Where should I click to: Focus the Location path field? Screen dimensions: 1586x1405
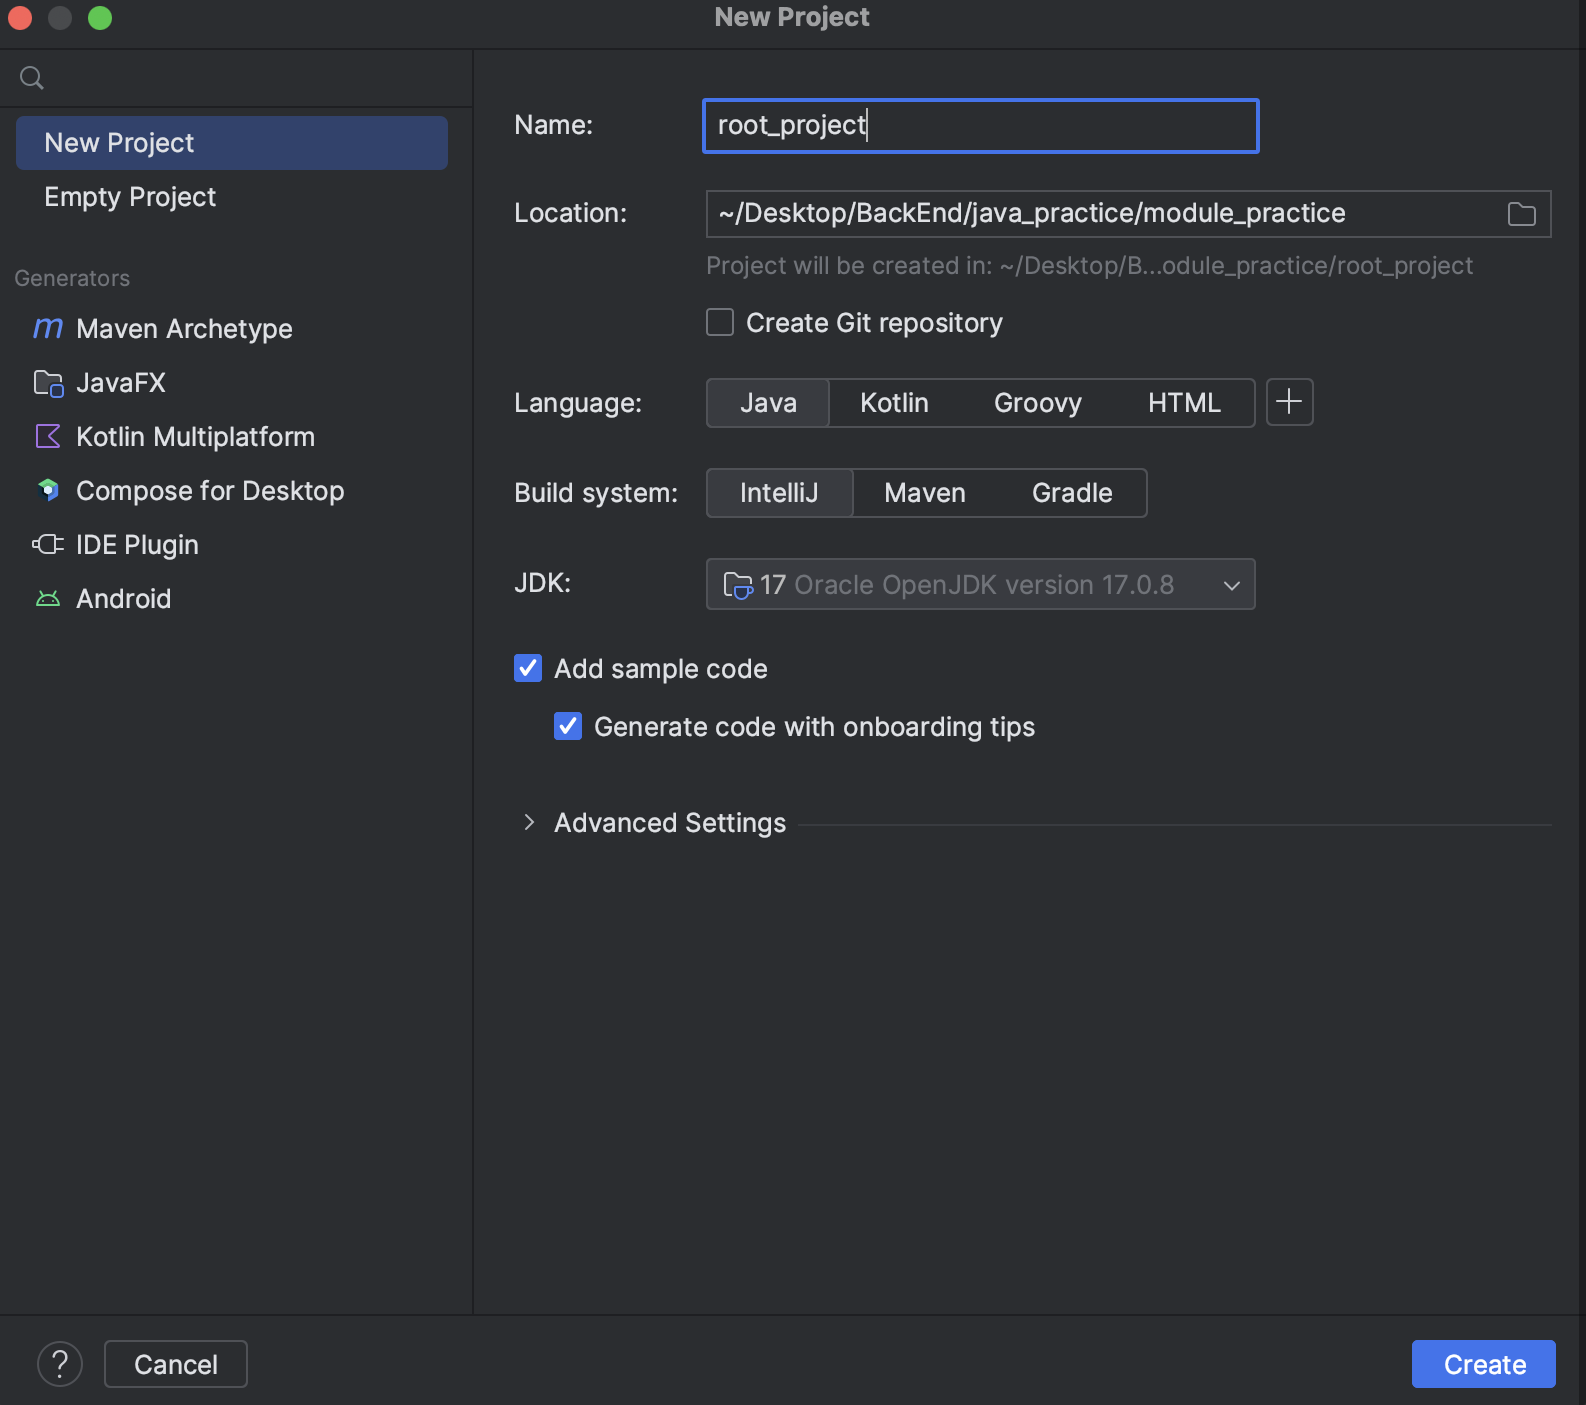pos(1128,214)
